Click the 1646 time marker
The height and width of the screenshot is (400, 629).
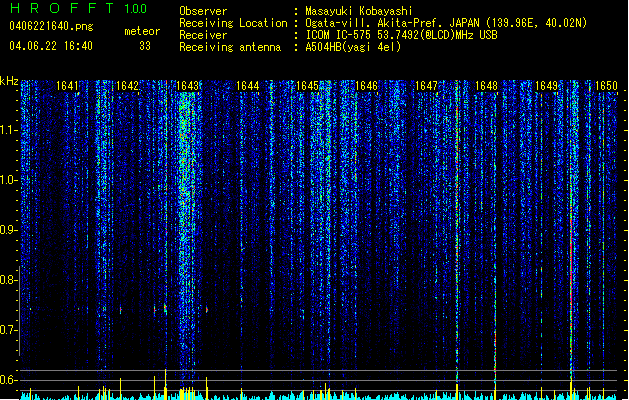coord(367,86)
